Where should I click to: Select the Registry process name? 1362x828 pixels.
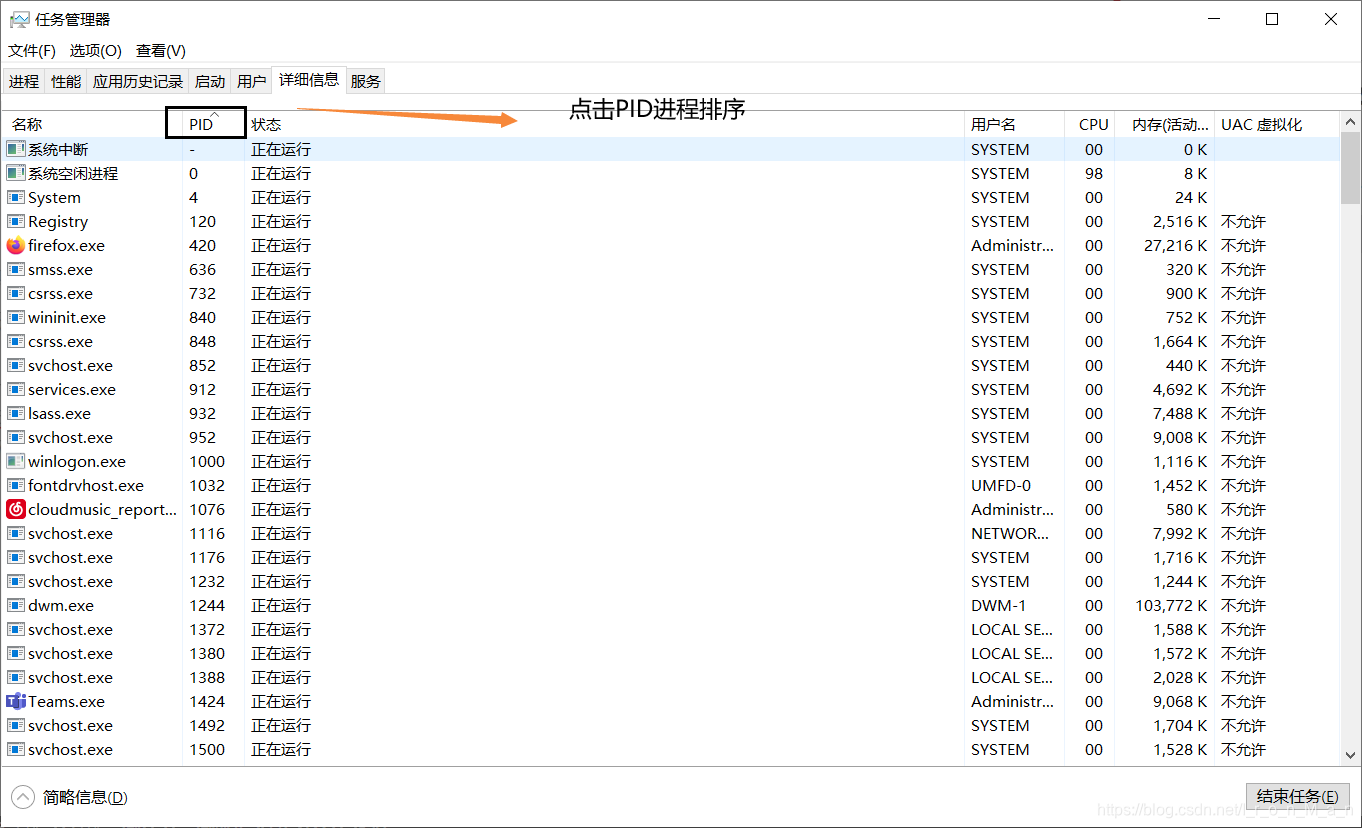coord(58,221)
